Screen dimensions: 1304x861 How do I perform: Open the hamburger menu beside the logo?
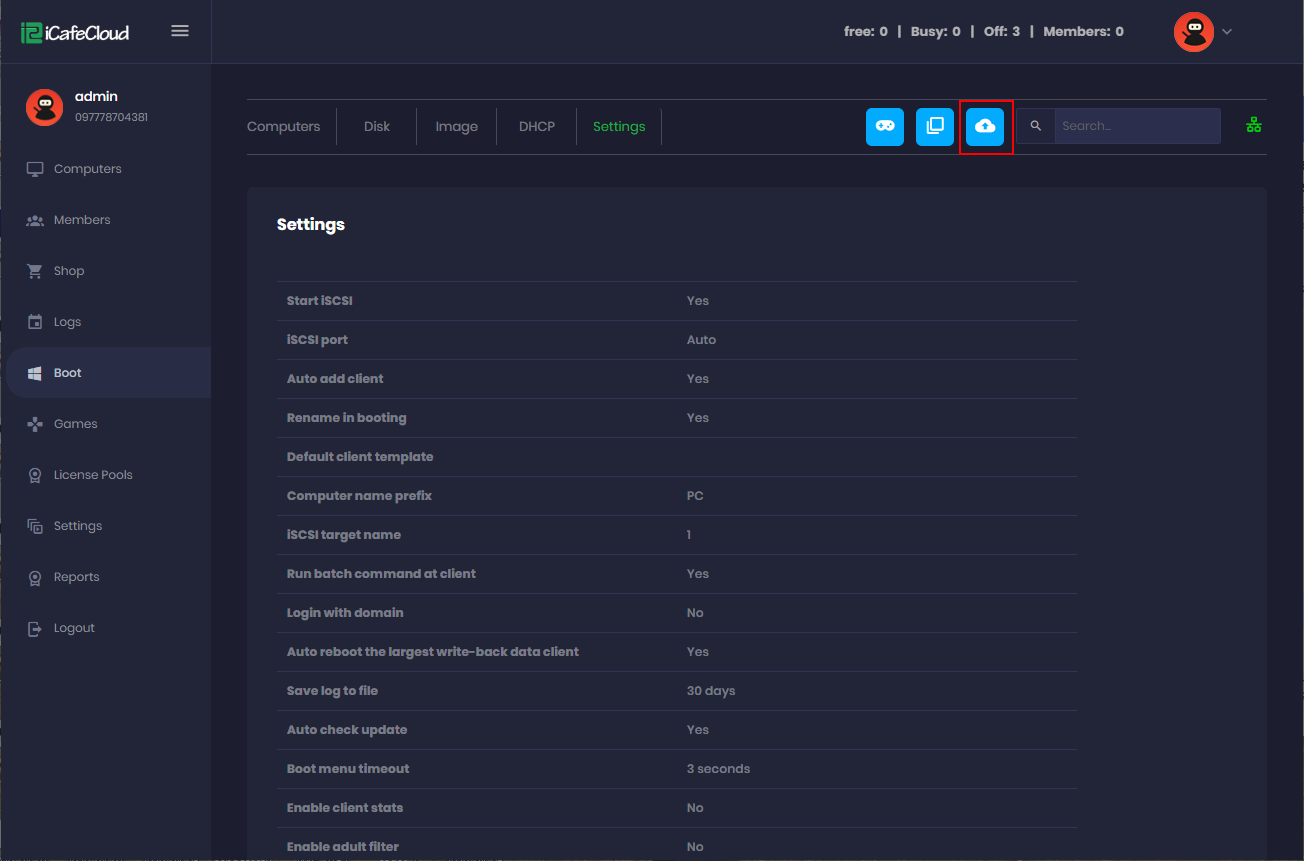pos(180,30)
